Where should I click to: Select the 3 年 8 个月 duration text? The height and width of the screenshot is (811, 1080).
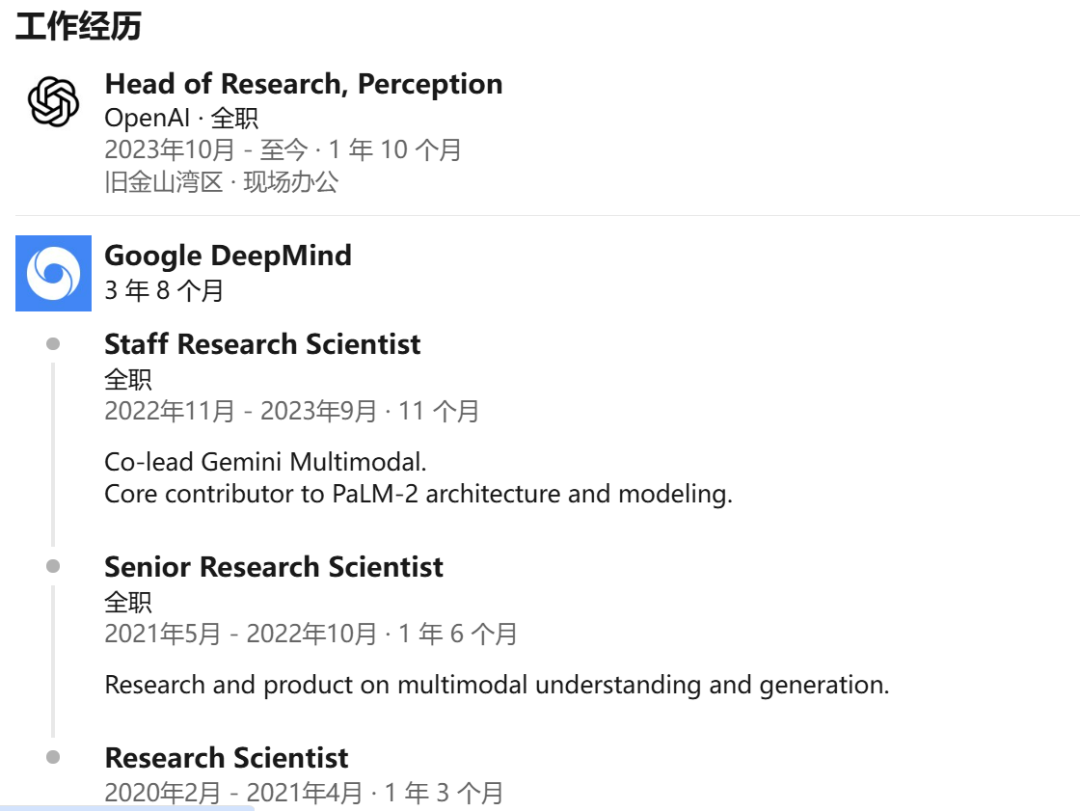click(x=164, y=290)
